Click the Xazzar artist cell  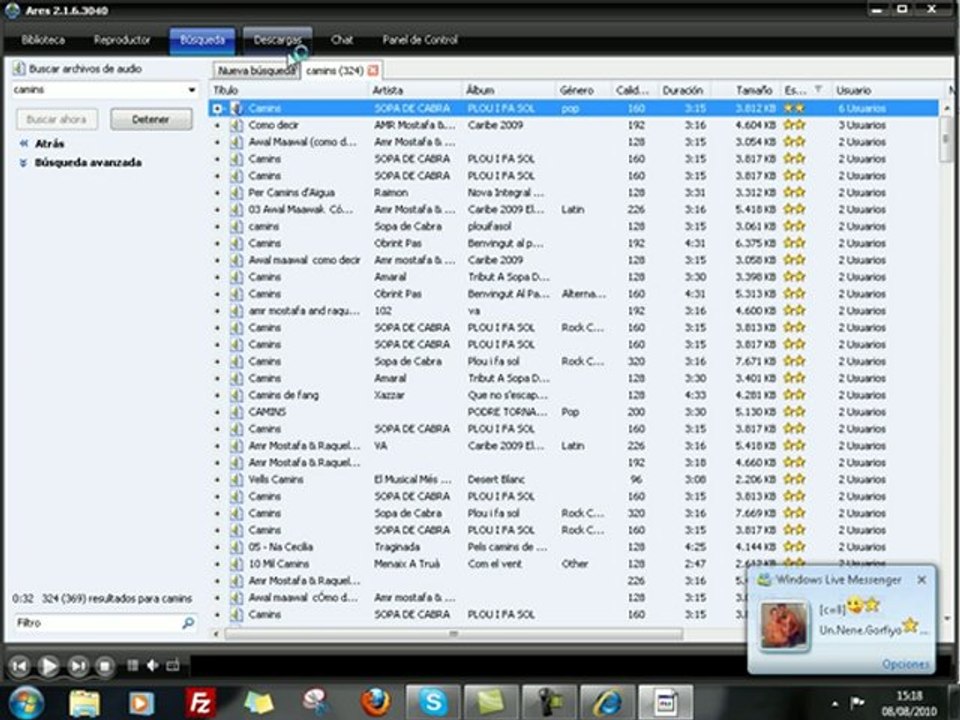coord(389,395)
